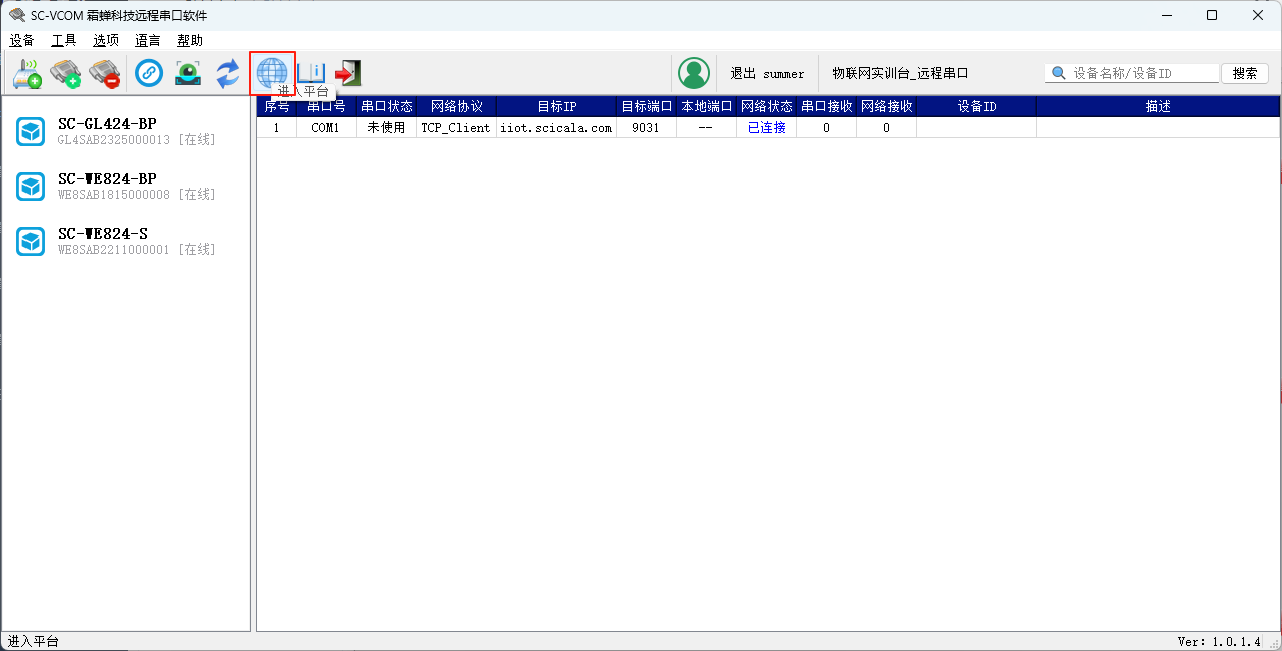The width and height of the screenshot is (1282, 651).
Task: Open the 工具 menu
Action: pyautogui.click(x=64, y=41)
